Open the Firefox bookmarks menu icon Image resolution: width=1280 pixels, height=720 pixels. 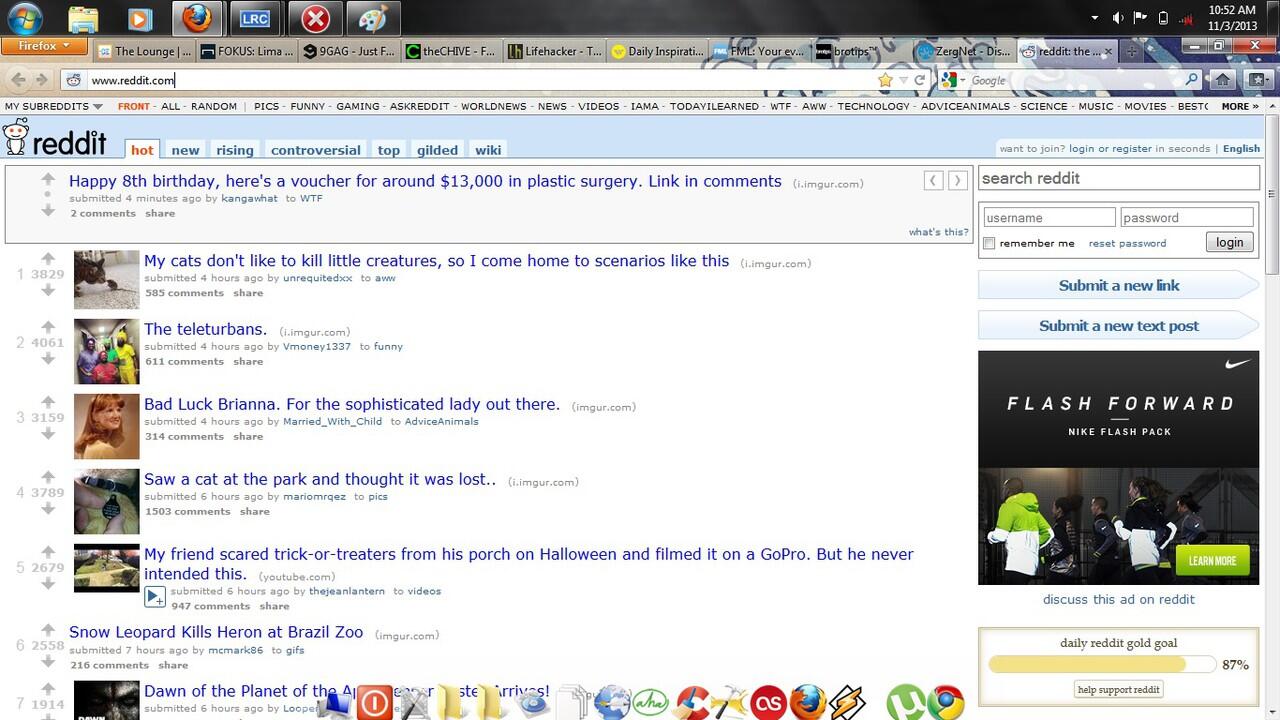(x=1257, y=79)
